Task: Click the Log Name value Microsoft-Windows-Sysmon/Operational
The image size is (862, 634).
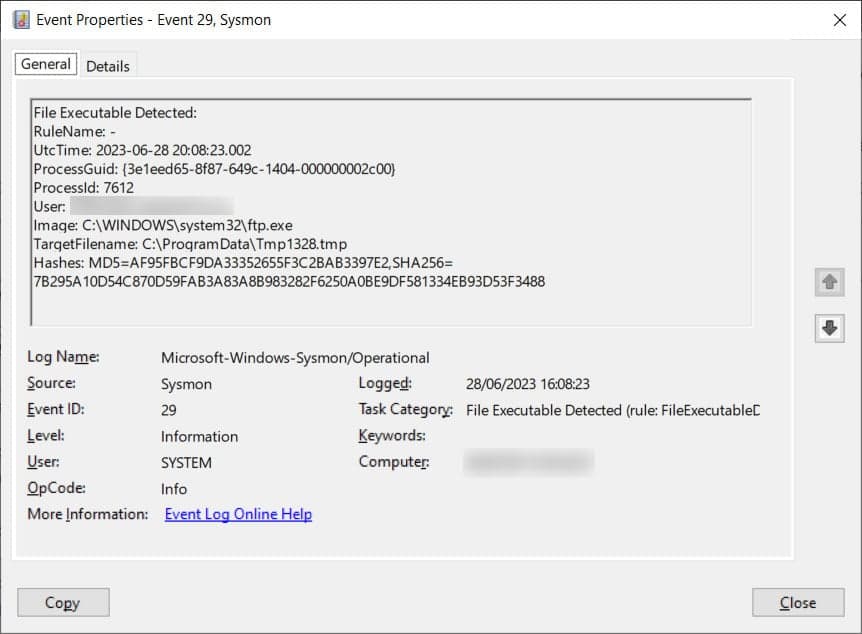Action: [294, 357]
